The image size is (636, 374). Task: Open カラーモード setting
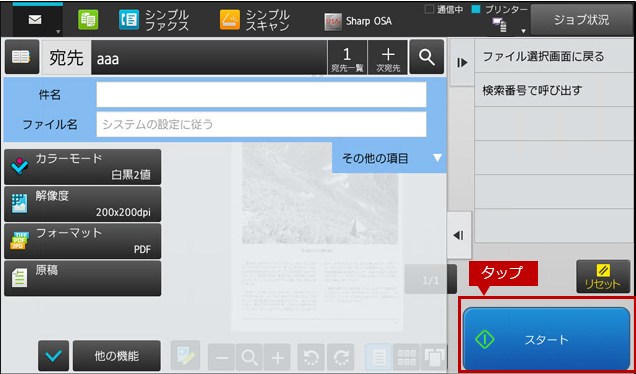click(82, 167)
